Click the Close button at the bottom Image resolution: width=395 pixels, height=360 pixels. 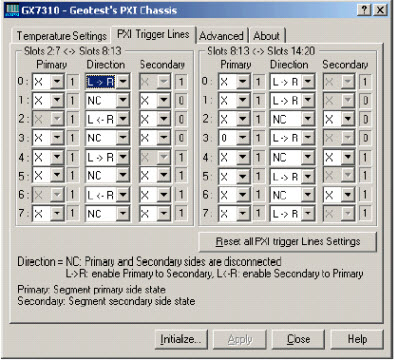(x=298, y=339)
